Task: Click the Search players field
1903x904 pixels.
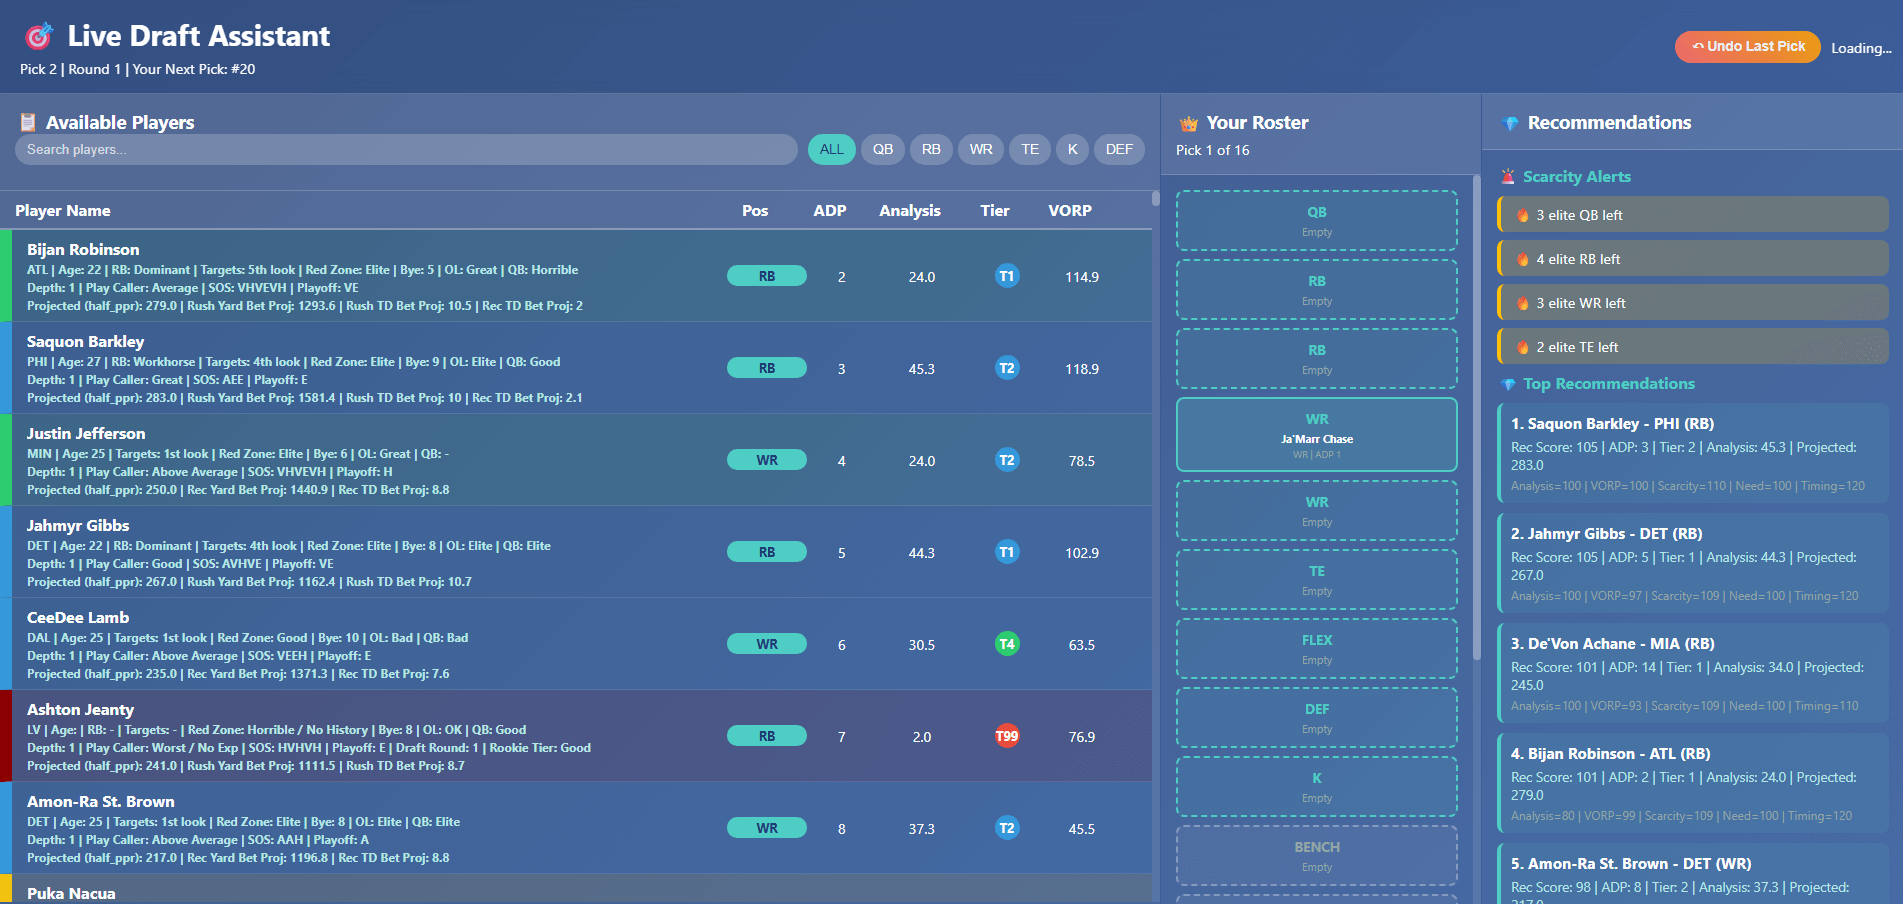Action: tap(406, 150)
